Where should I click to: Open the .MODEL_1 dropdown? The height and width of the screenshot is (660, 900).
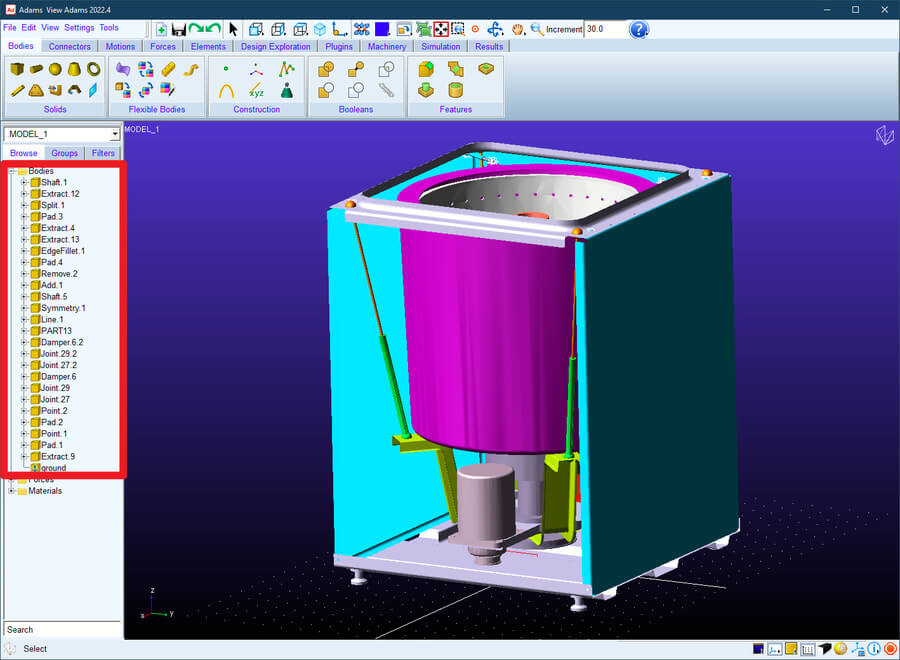coord(115,134)
